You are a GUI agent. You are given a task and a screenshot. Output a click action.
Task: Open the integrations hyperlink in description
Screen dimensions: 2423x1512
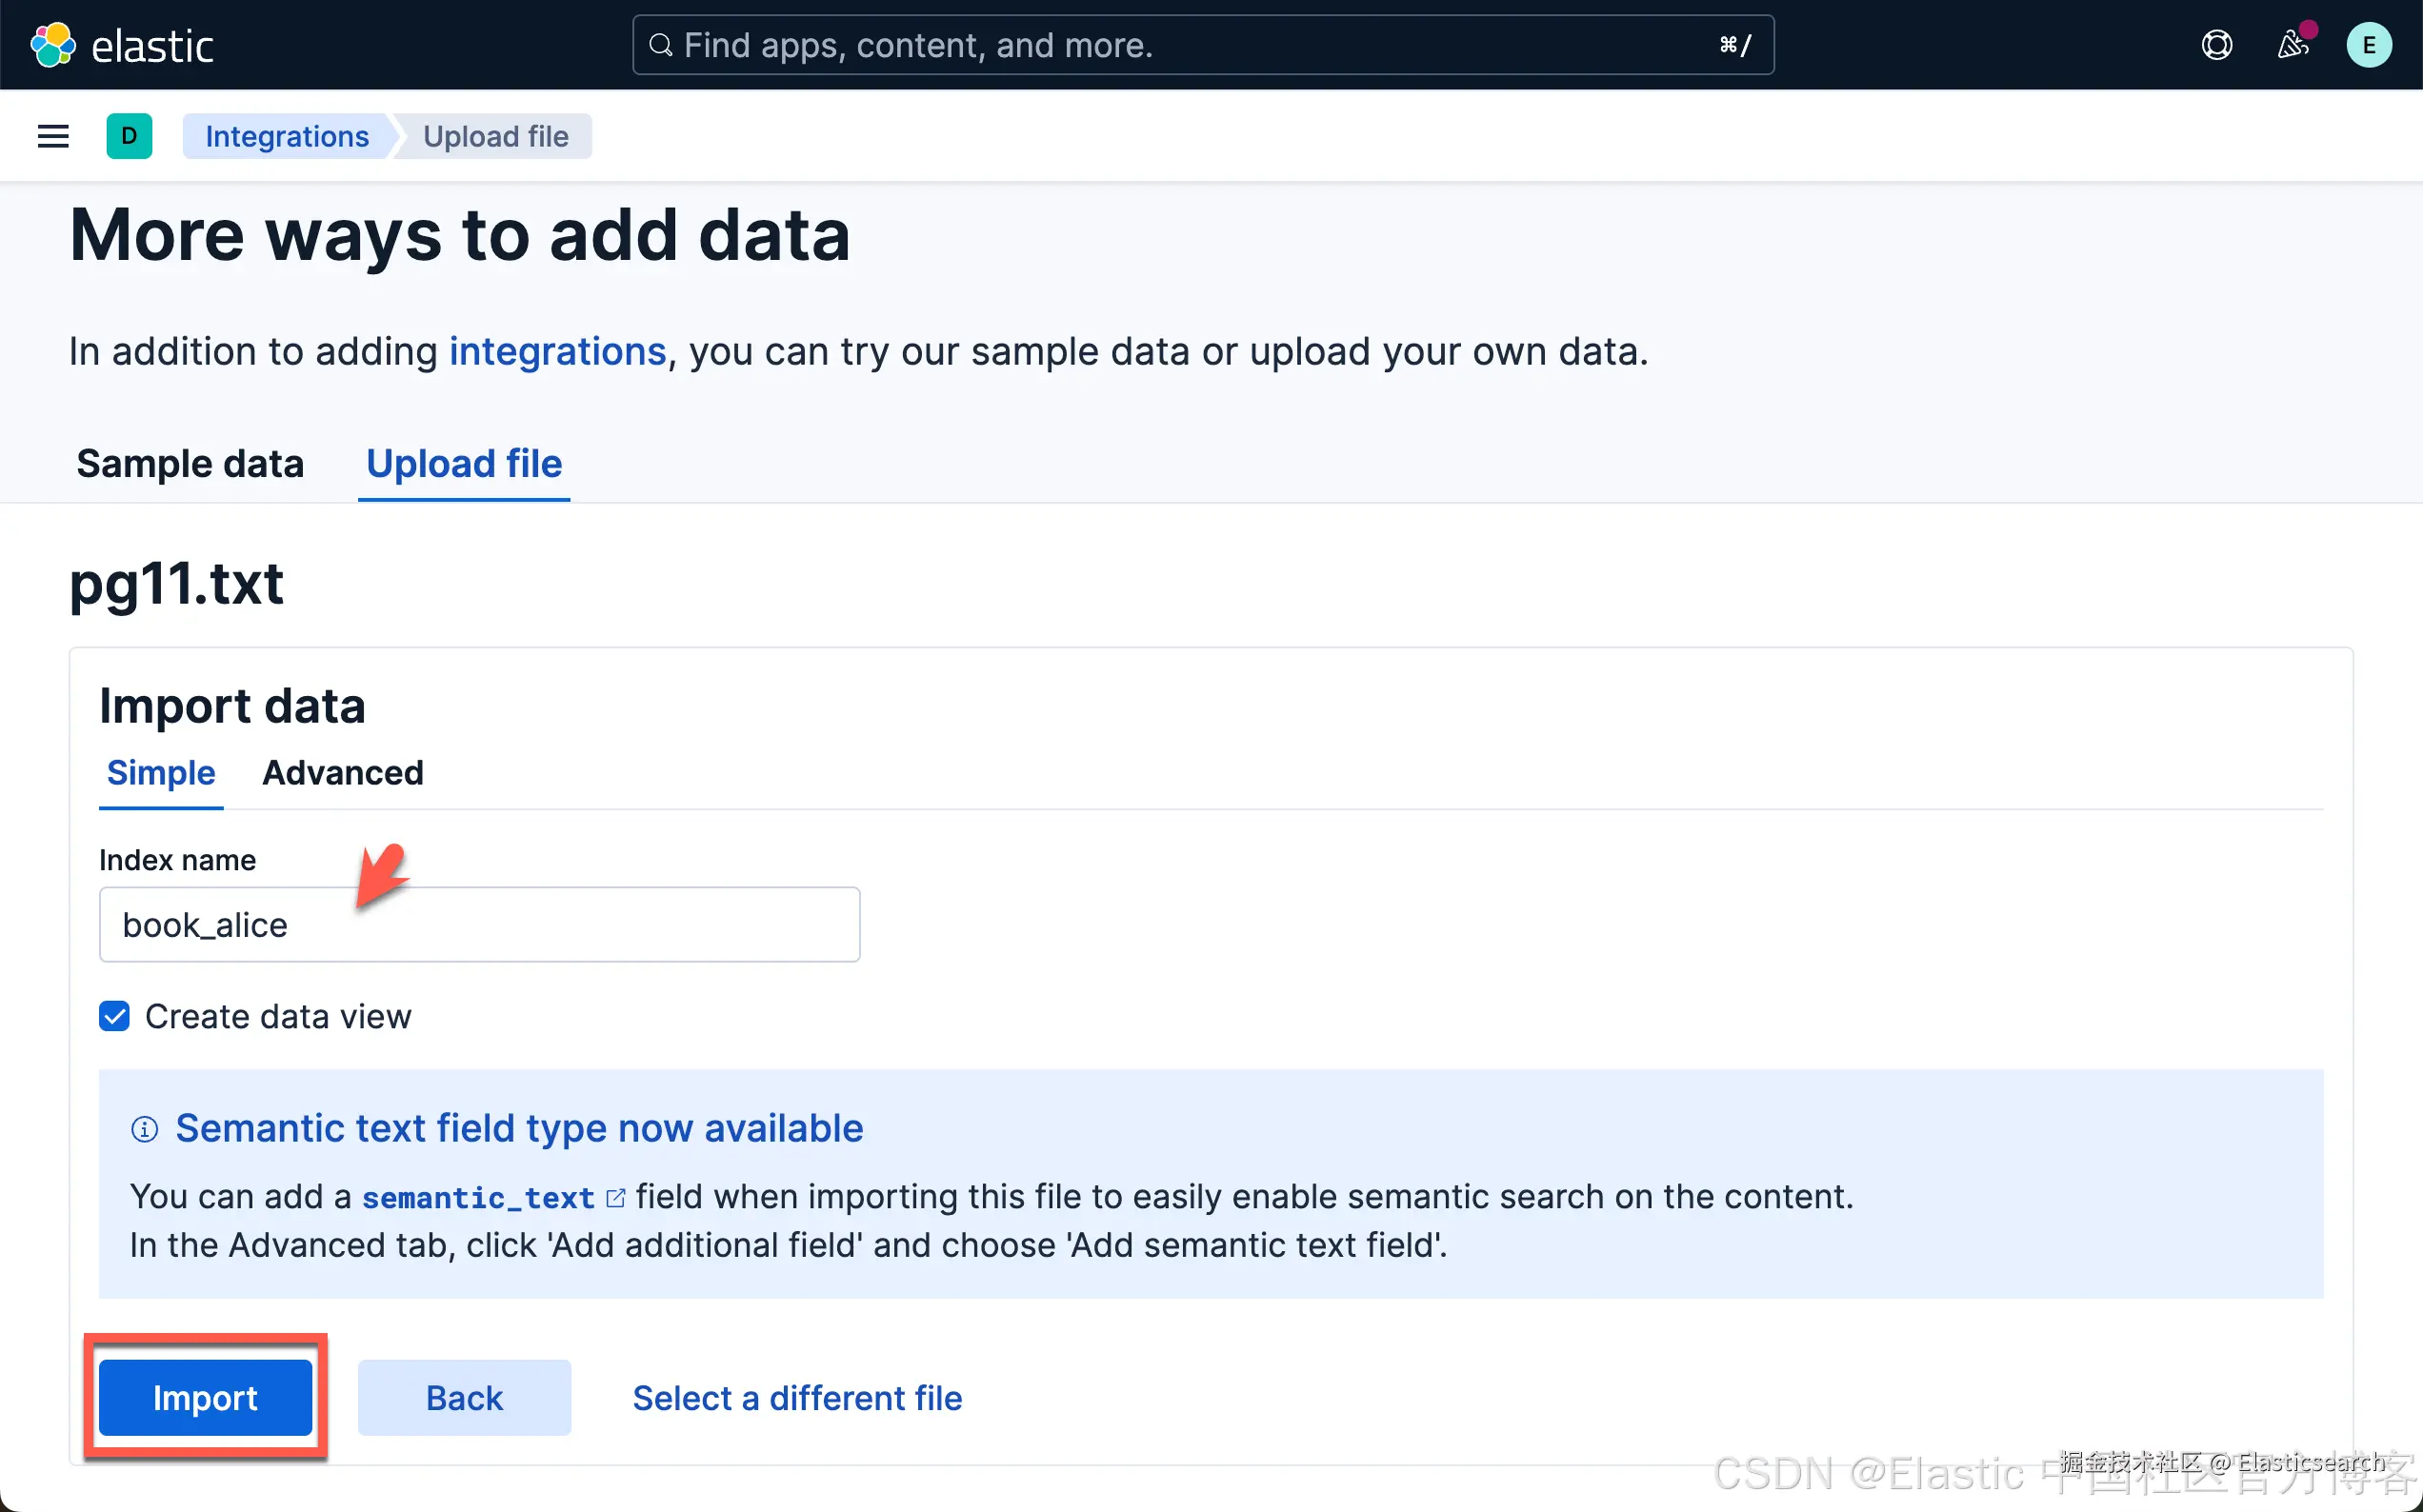tap(557, 352)
